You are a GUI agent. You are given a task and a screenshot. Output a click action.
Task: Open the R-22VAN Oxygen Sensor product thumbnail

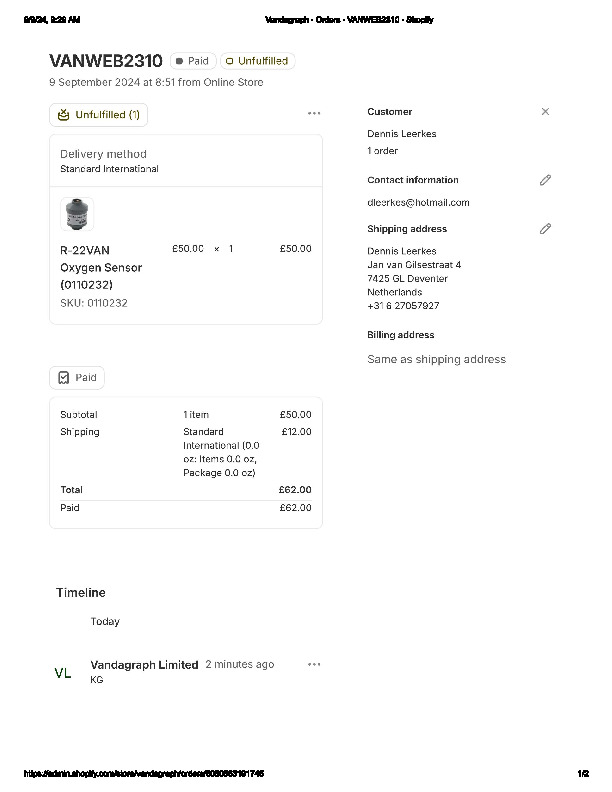coord(77,214)
